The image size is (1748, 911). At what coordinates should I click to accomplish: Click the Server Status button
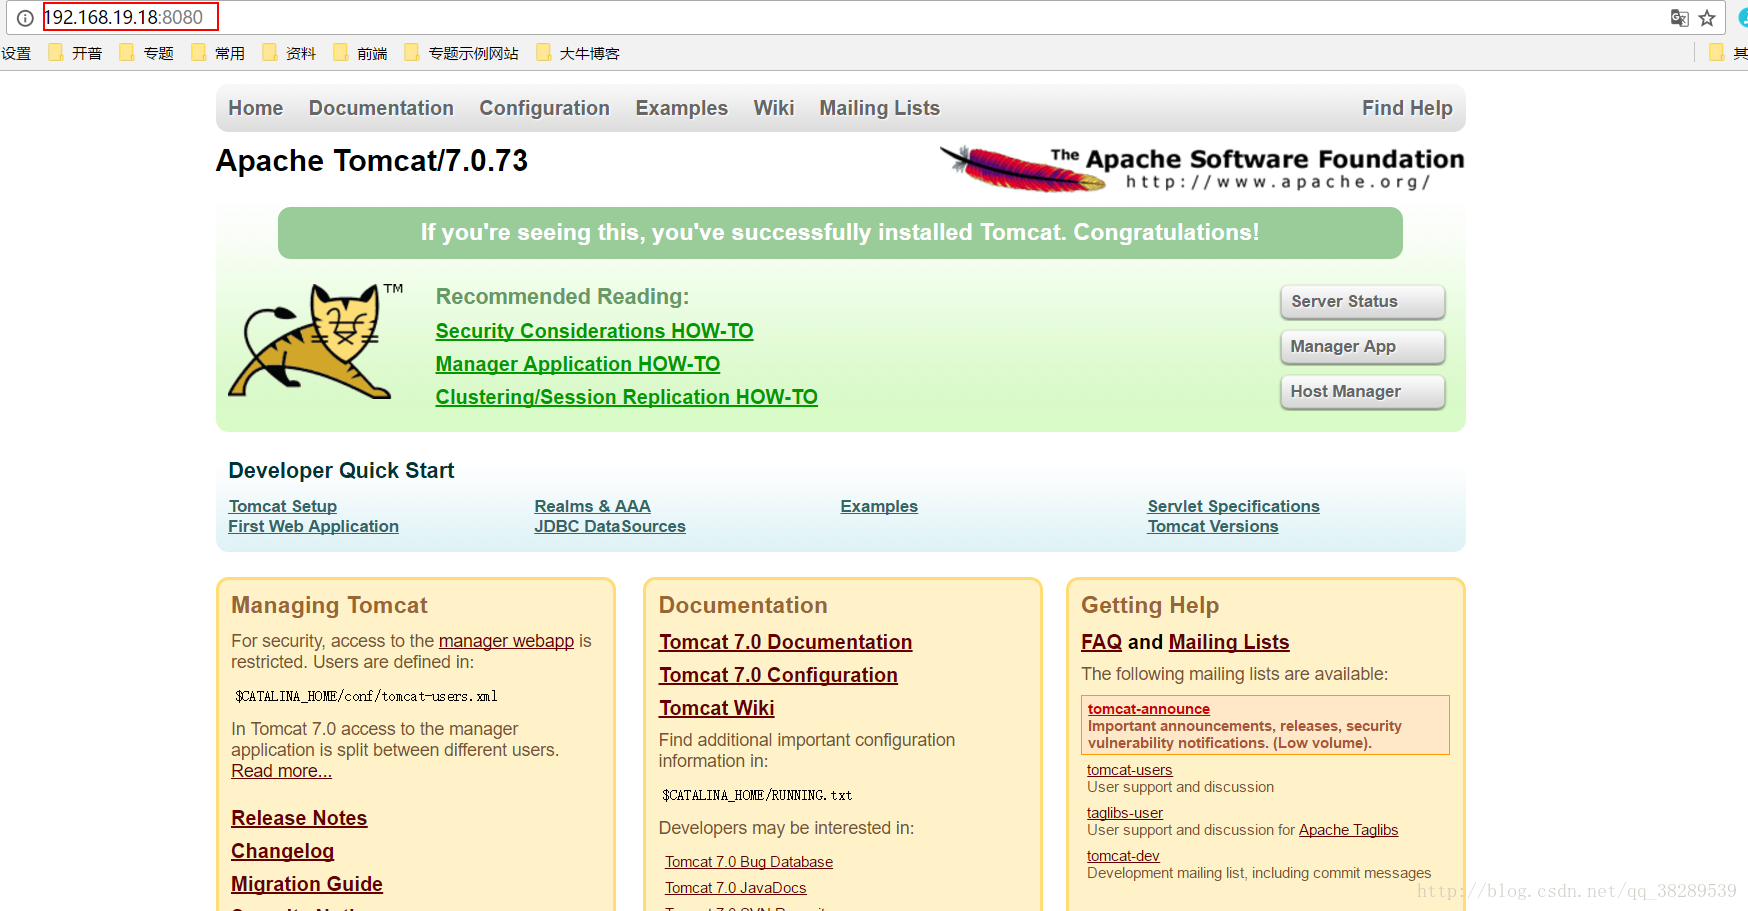click(1362, 302)
